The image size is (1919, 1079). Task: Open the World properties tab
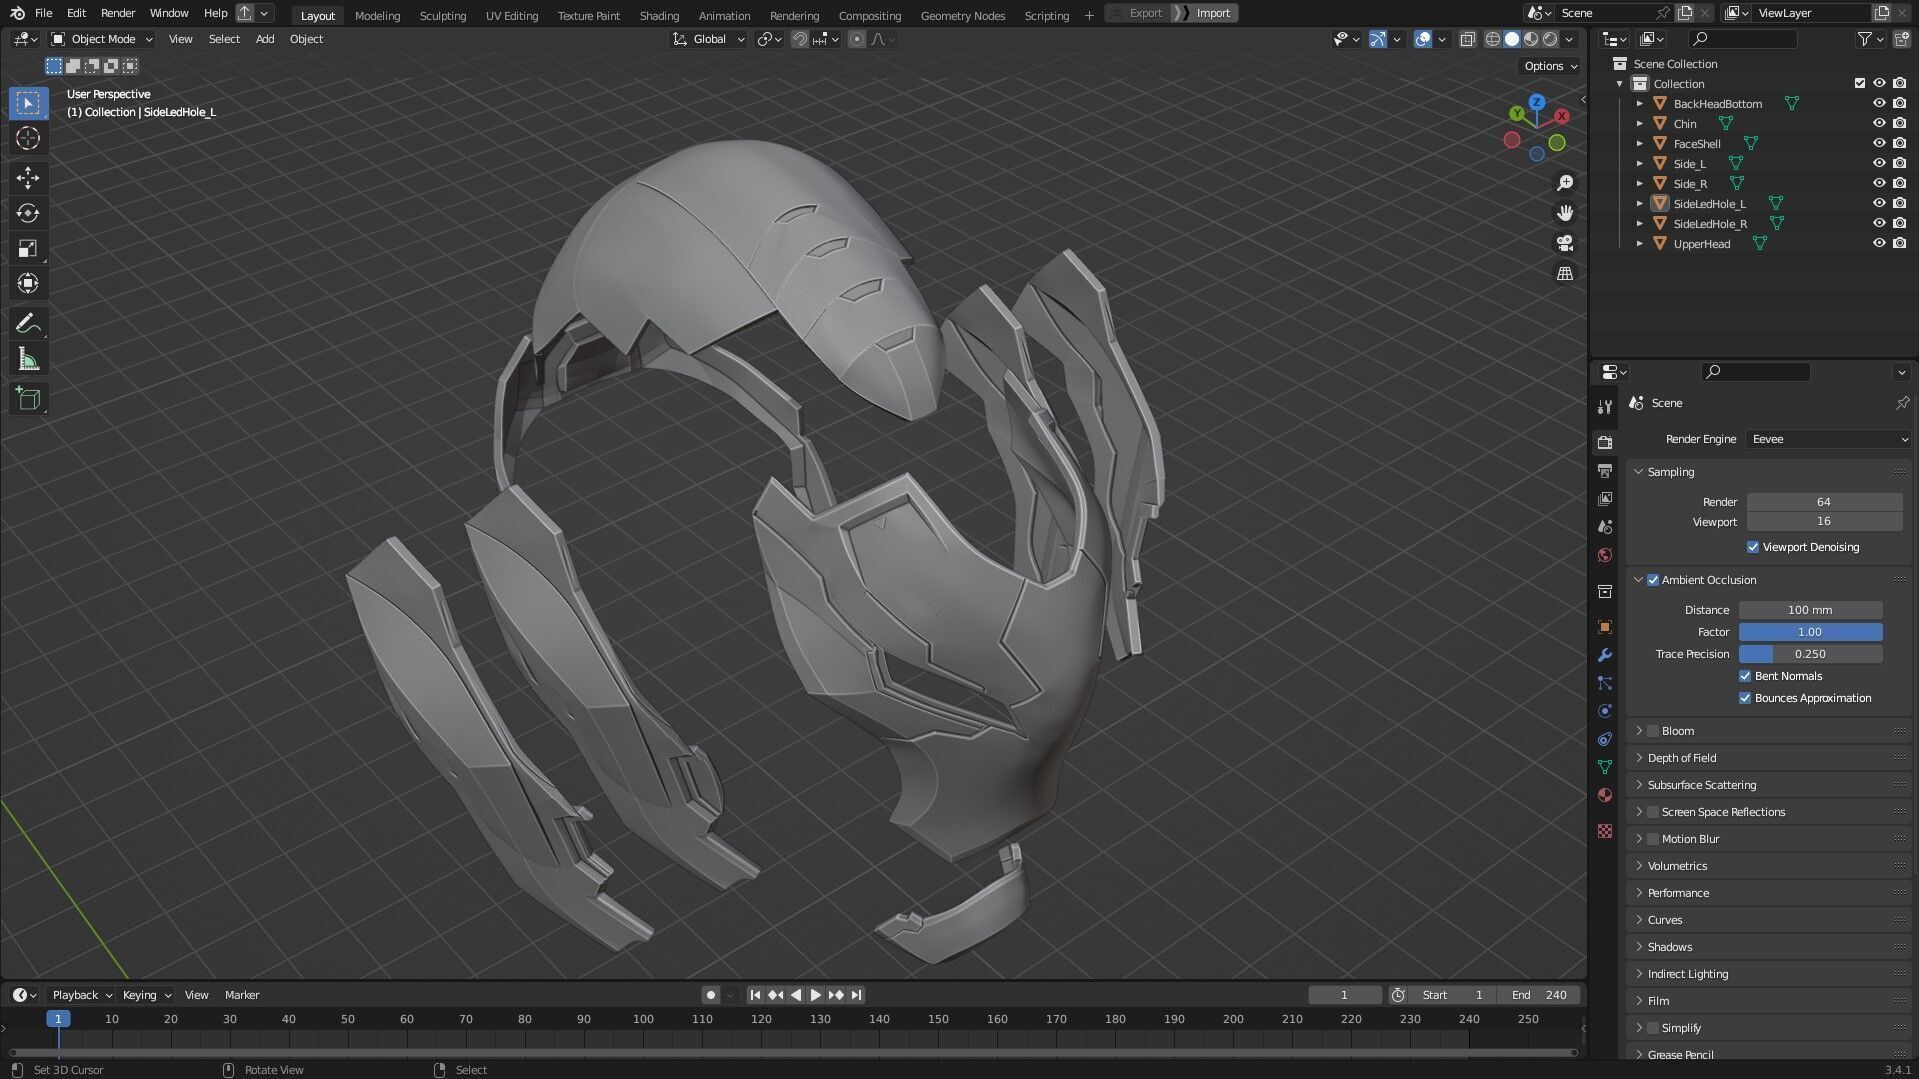[x=1605, y=555]
